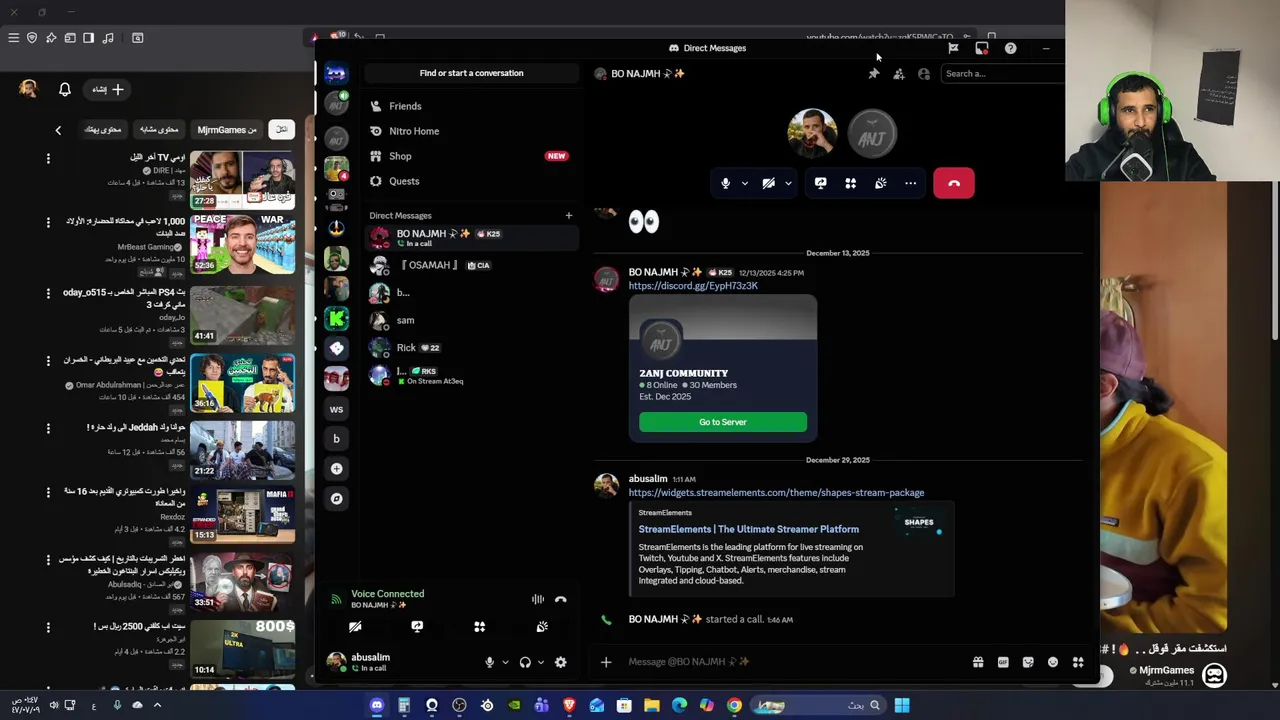This screenshot has height=720, width=1280.
Task: Share screen from Voice Connected panel
Action: (417, 626)
